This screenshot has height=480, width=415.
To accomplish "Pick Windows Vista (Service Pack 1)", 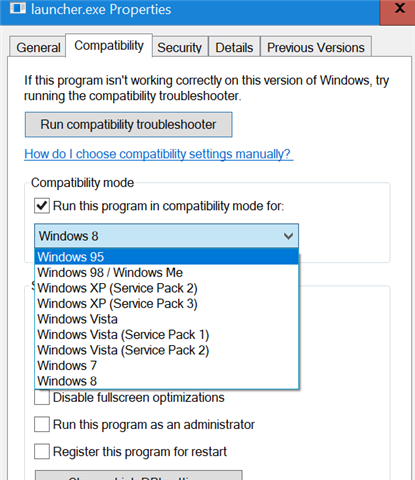I will [x=166, y=335].
